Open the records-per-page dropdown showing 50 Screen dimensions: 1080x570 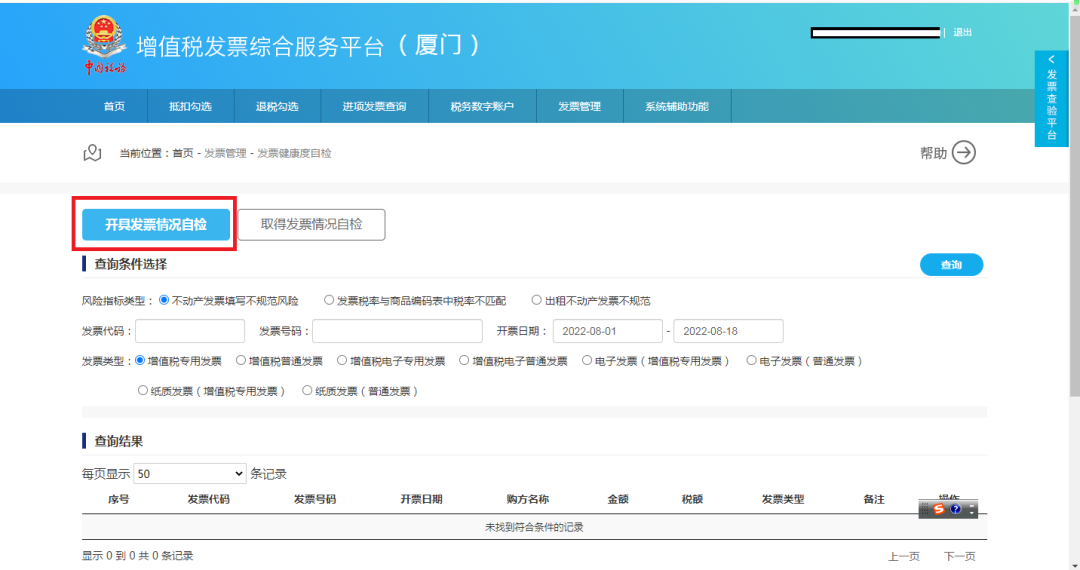[189, 474]
